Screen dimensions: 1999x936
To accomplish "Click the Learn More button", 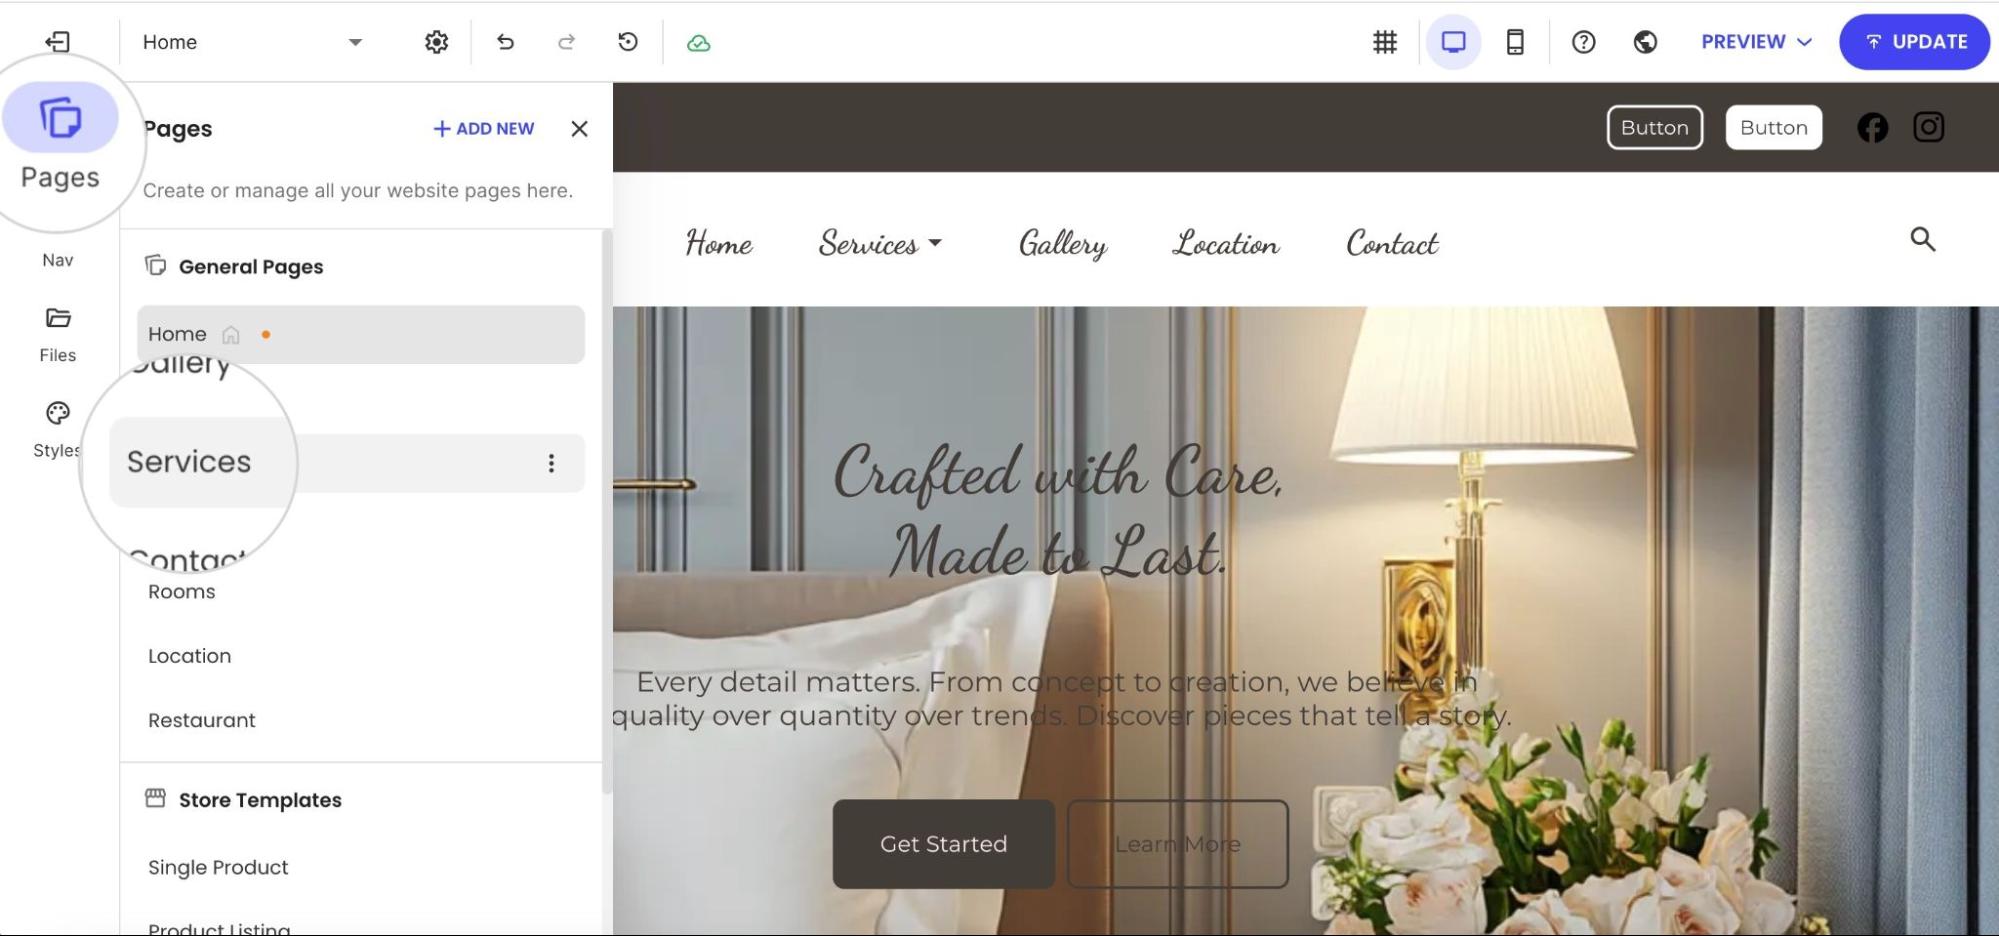I will pos(1177,844).
